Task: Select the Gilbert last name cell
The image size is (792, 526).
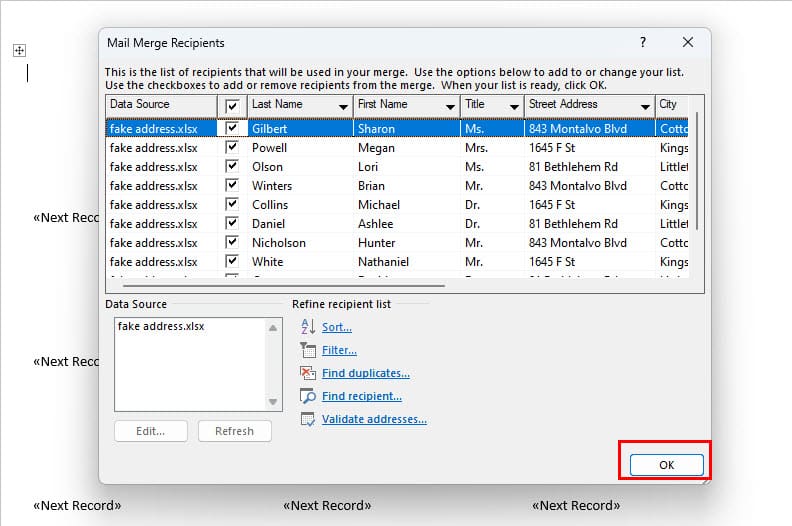Action: [300, 129]
